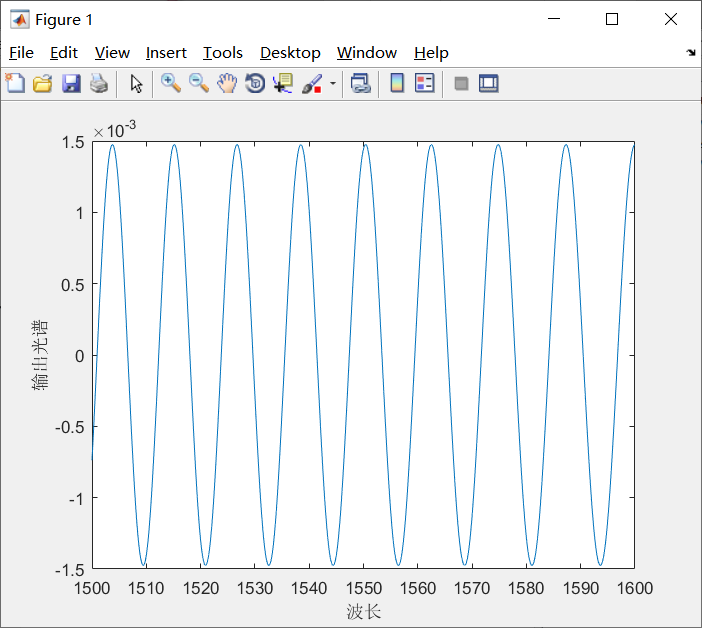Click the Link Plot icon
Screen dimensions: 702x628
click(x=361, y=84)
